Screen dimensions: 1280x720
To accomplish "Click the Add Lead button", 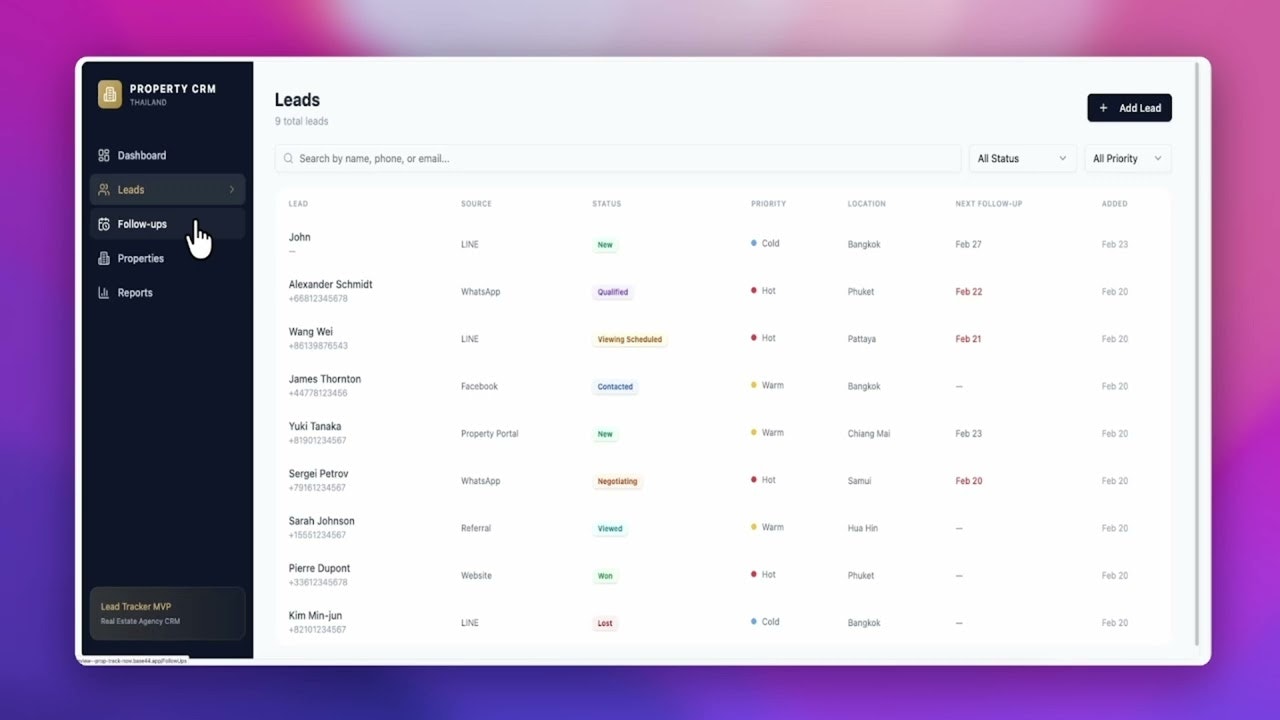I will [1129, 108].
